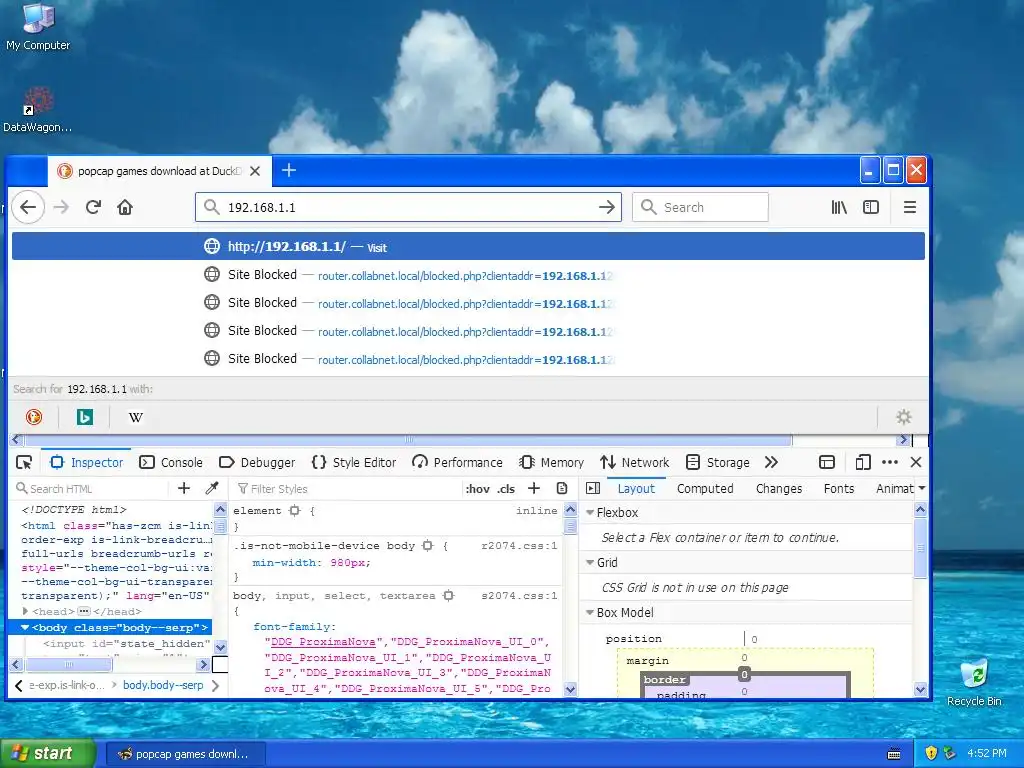Click body.body--serp breadcrumb

163,685
